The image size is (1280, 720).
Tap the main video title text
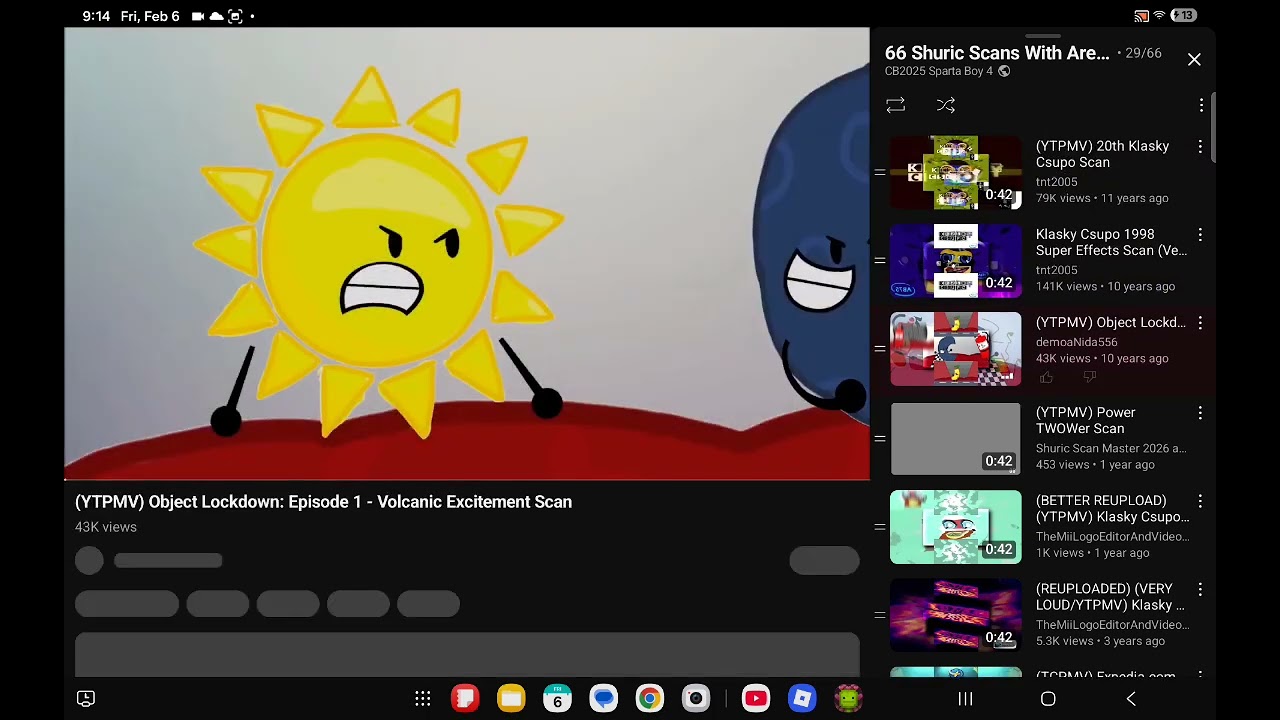pyautogui.click(x=323, y=502)
